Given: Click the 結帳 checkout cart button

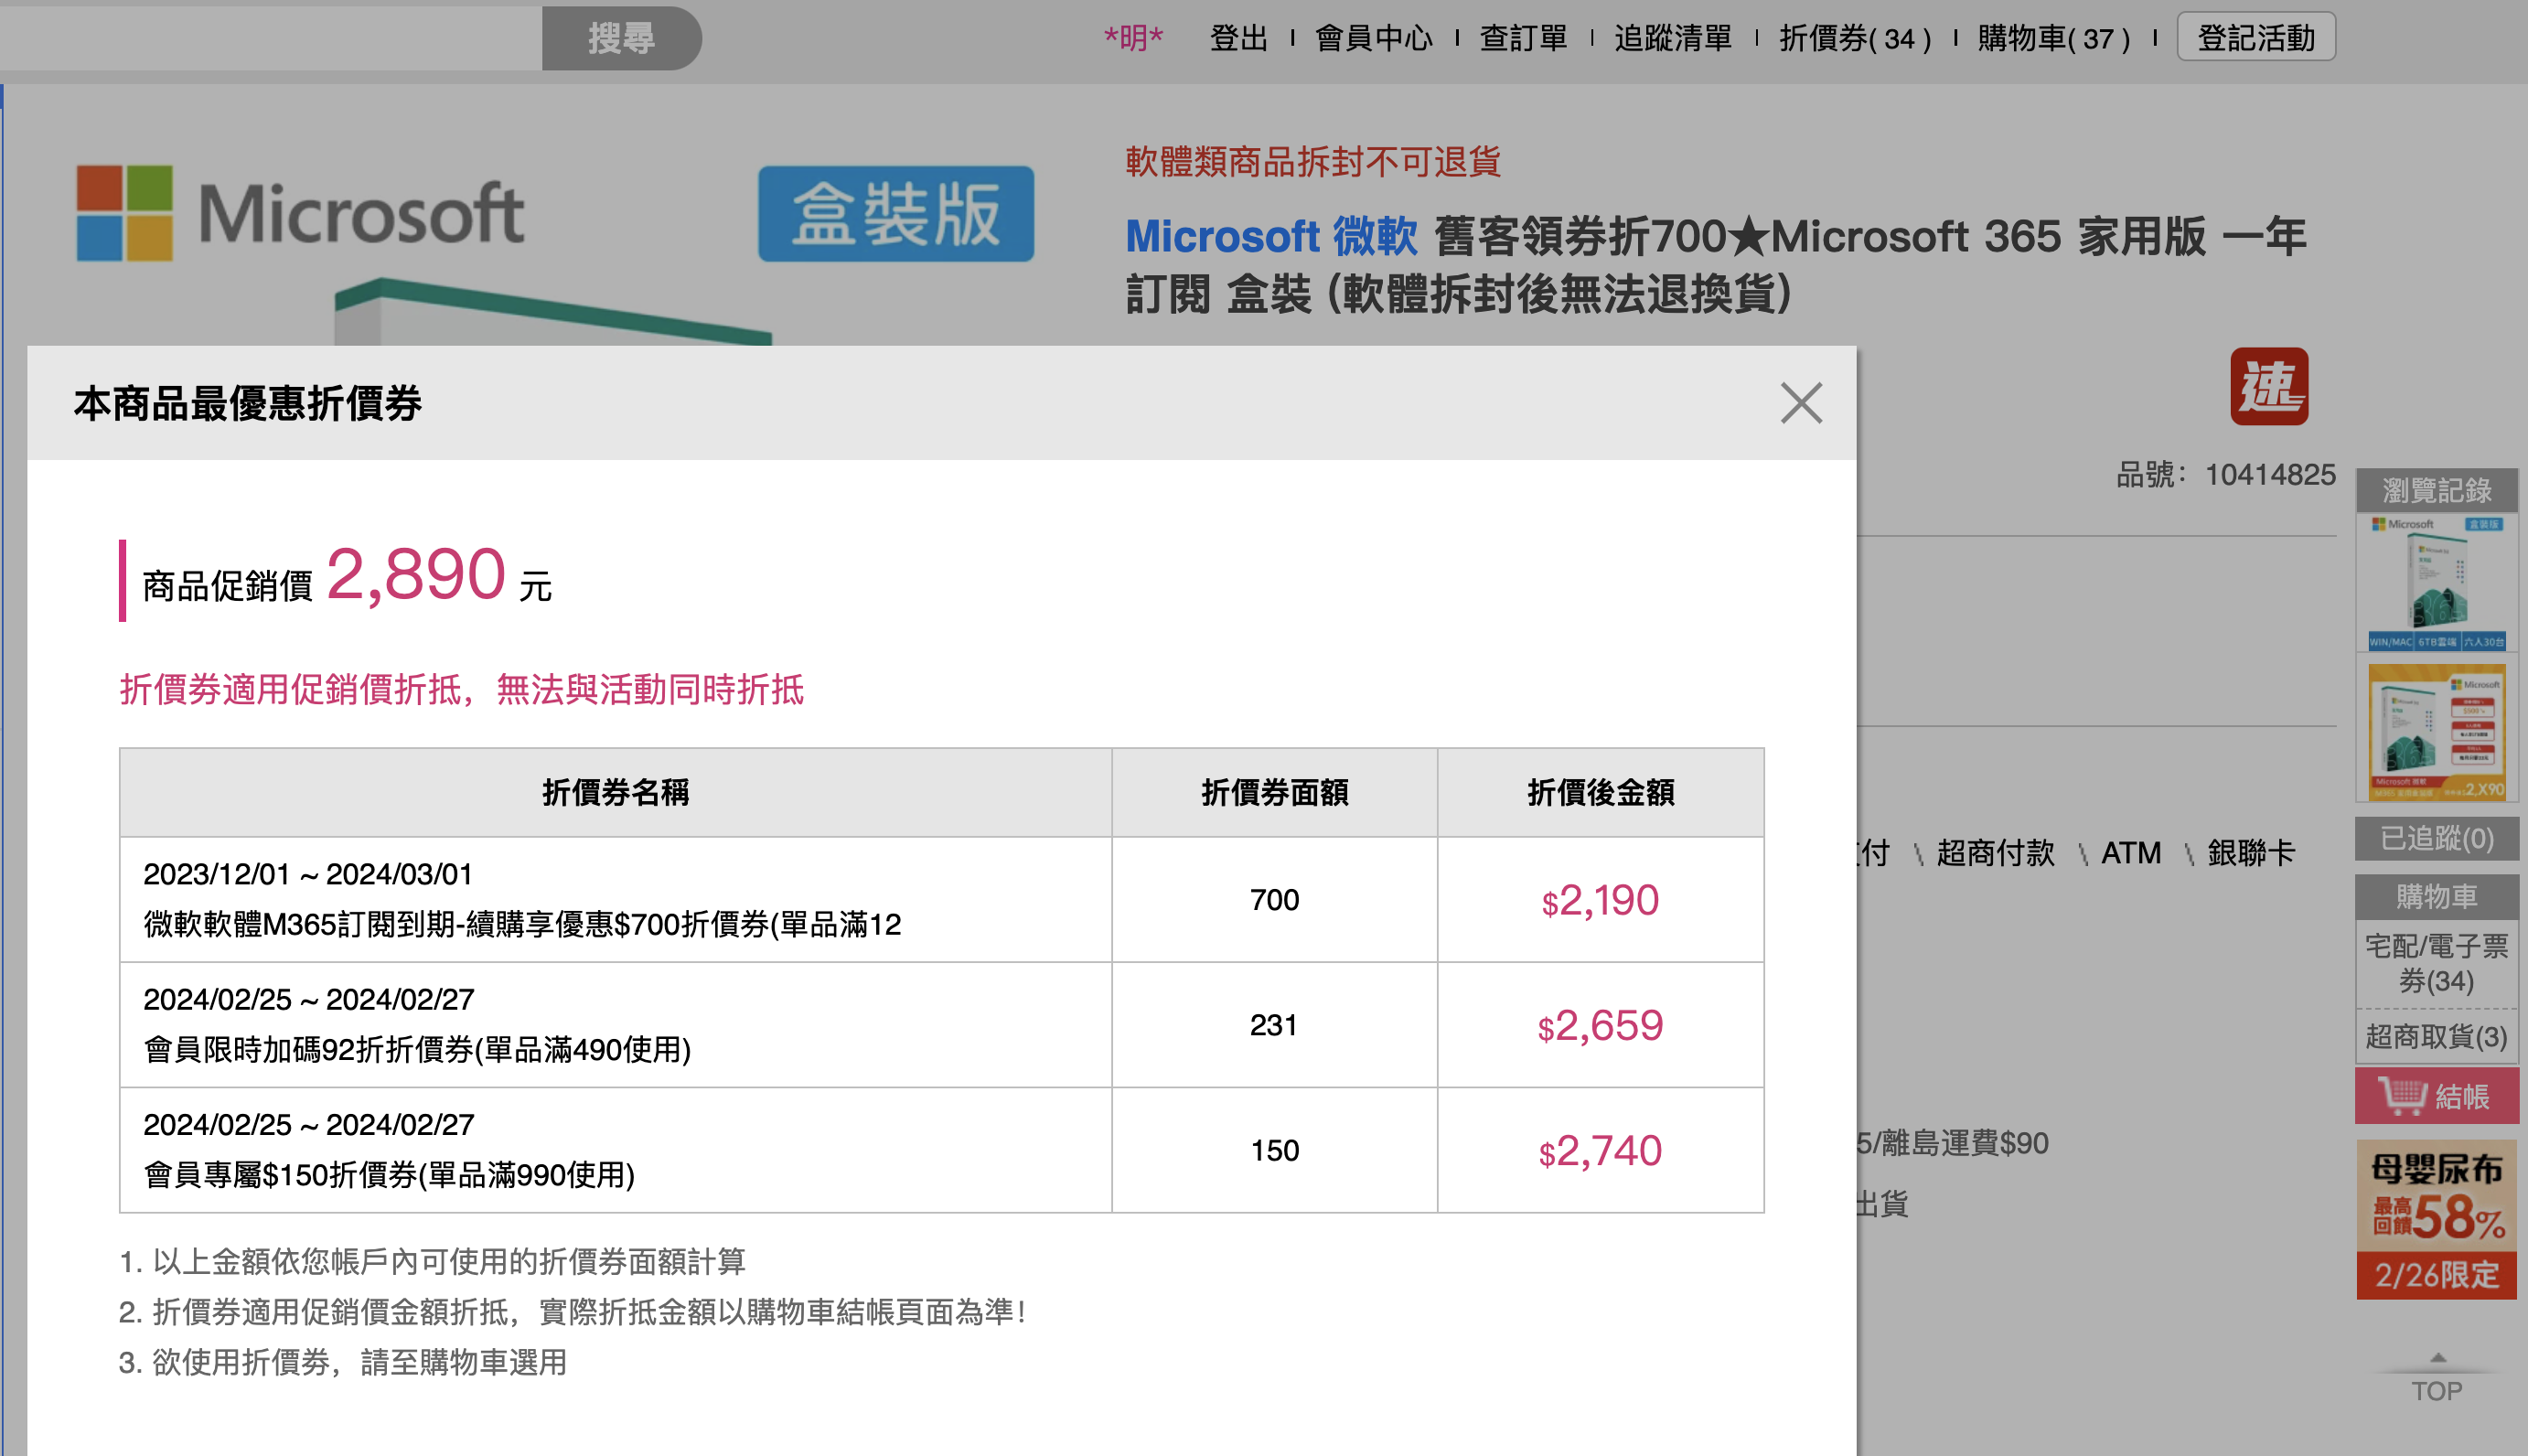Looking at the screenshot, I should (2436, 1096).
